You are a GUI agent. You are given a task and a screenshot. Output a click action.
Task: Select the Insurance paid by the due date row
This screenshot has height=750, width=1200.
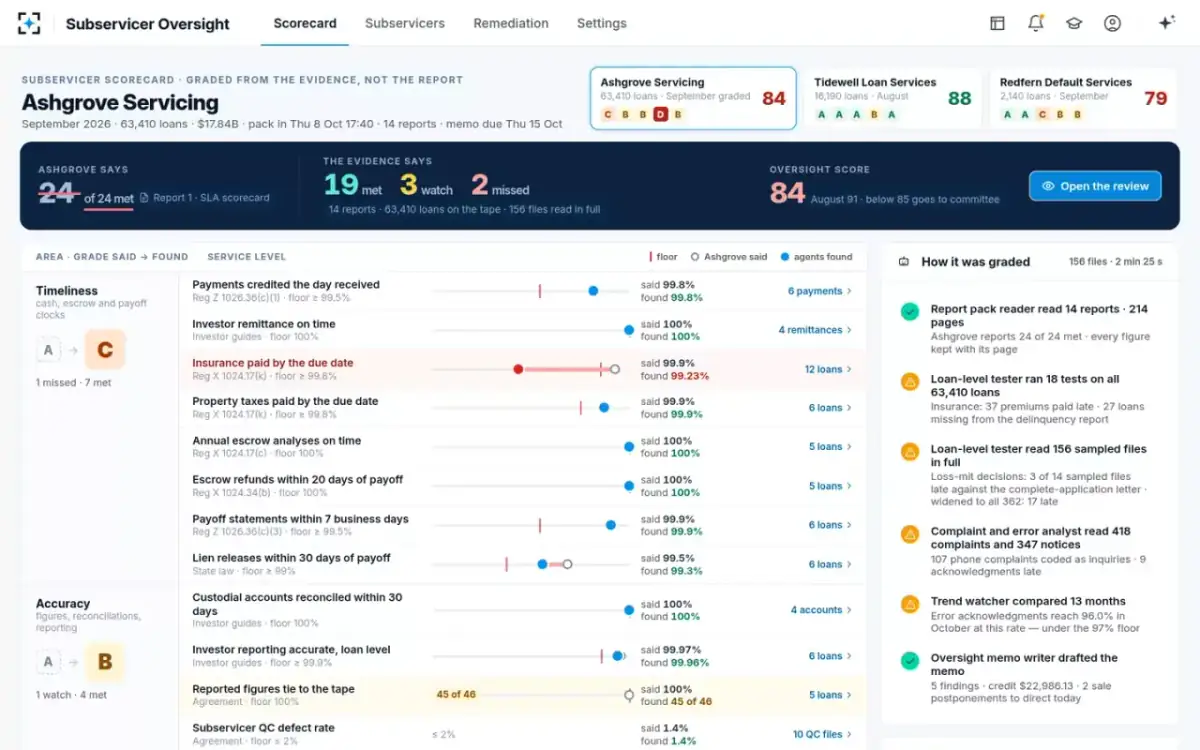tap(522, 369)
